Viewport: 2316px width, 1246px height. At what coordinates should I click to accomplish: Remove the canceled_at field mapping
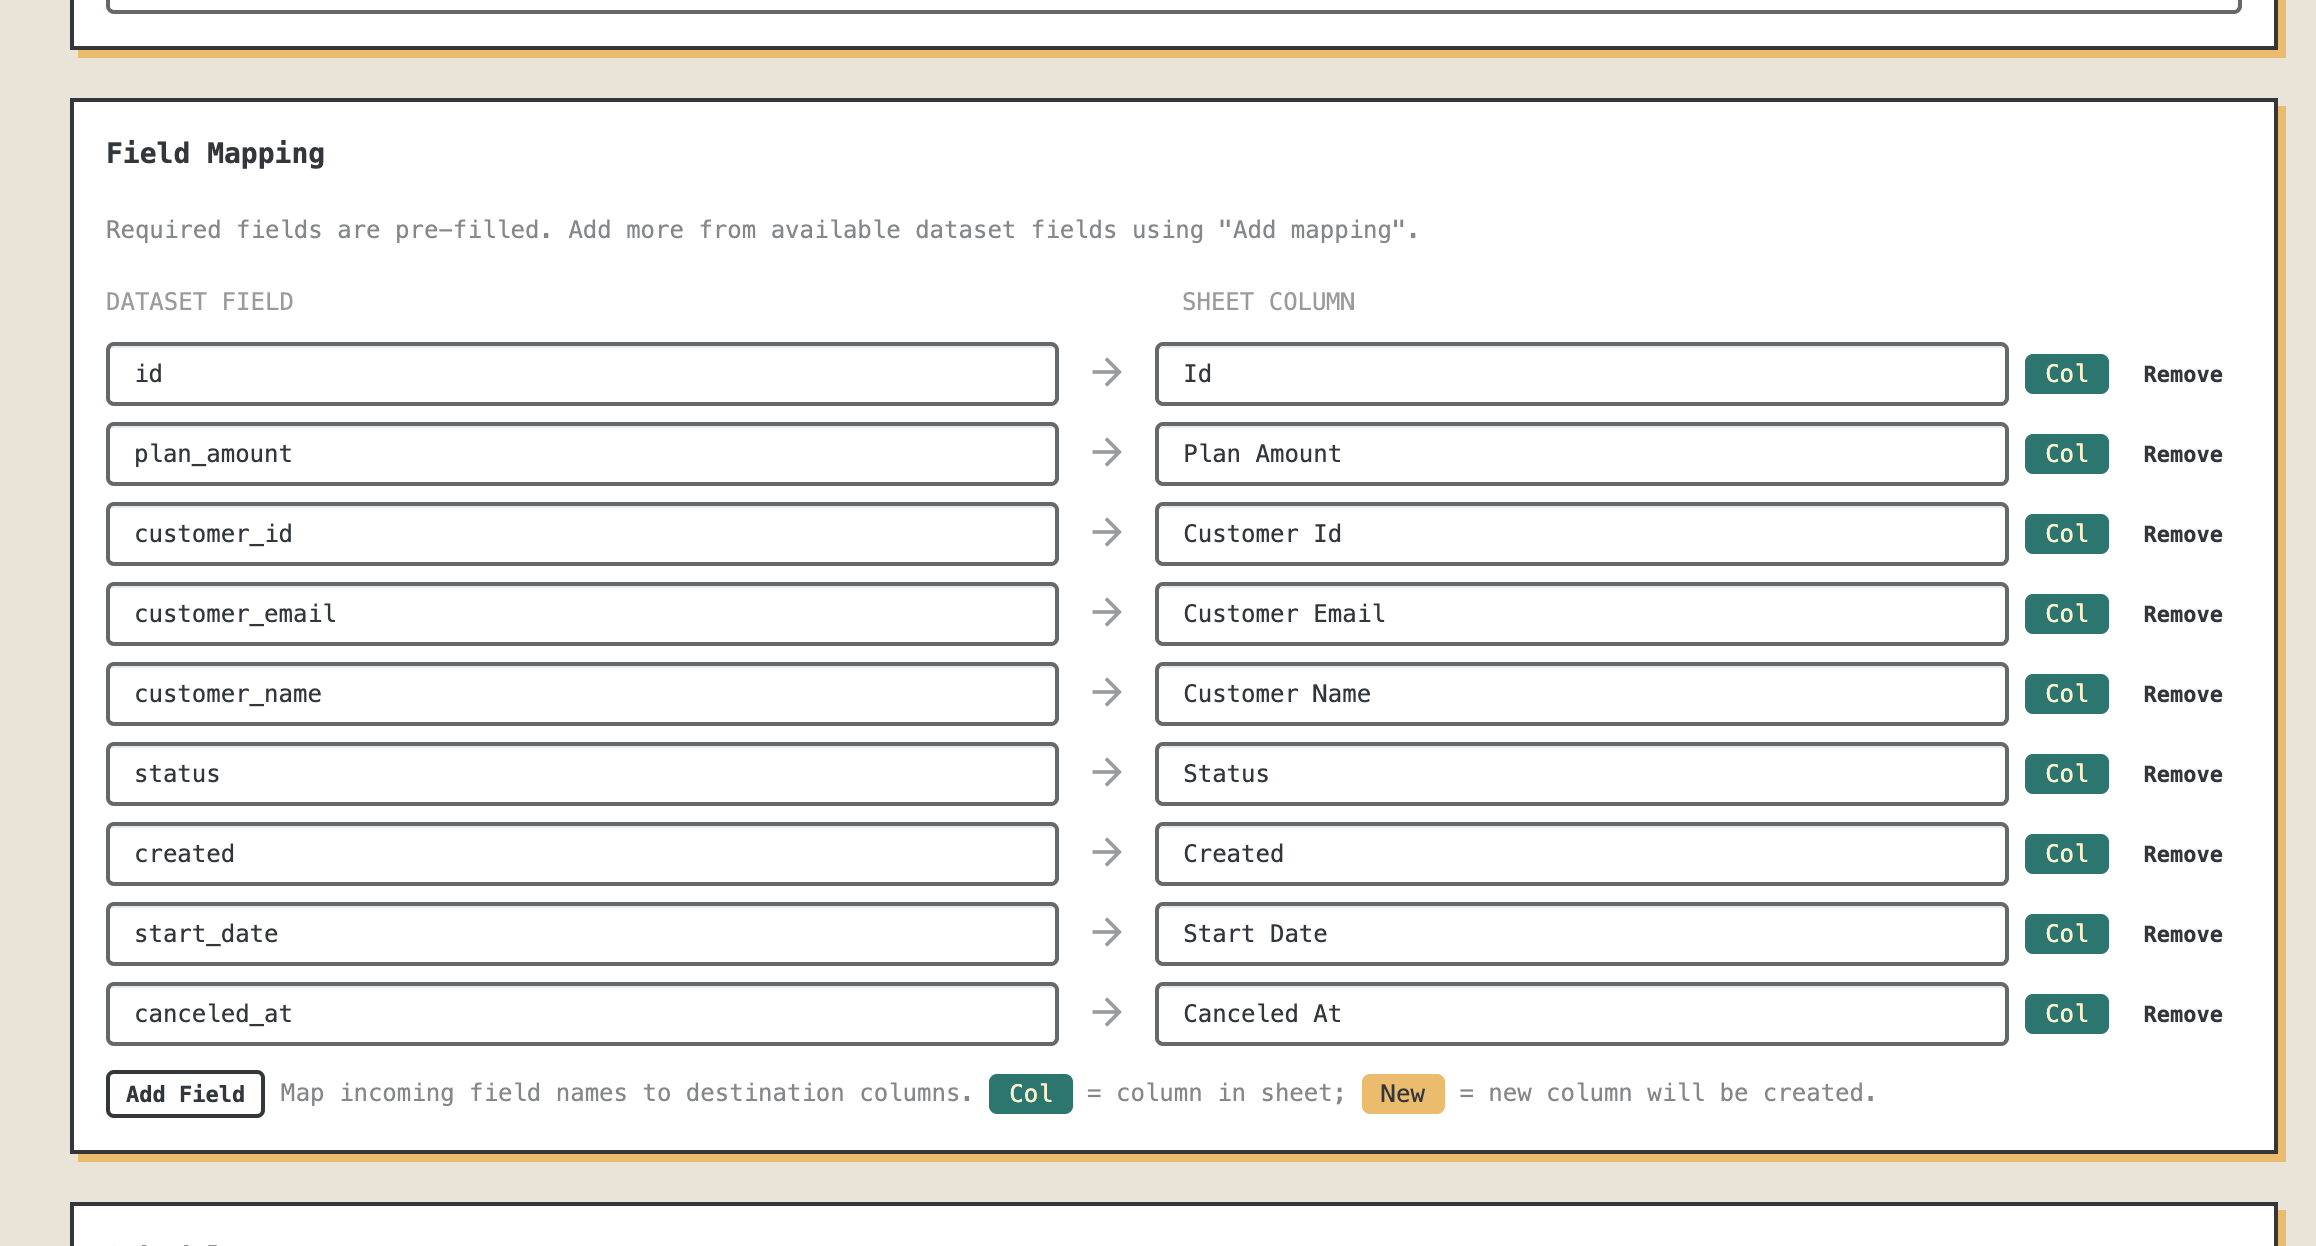pyautogui.click(x=2181, y=1014)
